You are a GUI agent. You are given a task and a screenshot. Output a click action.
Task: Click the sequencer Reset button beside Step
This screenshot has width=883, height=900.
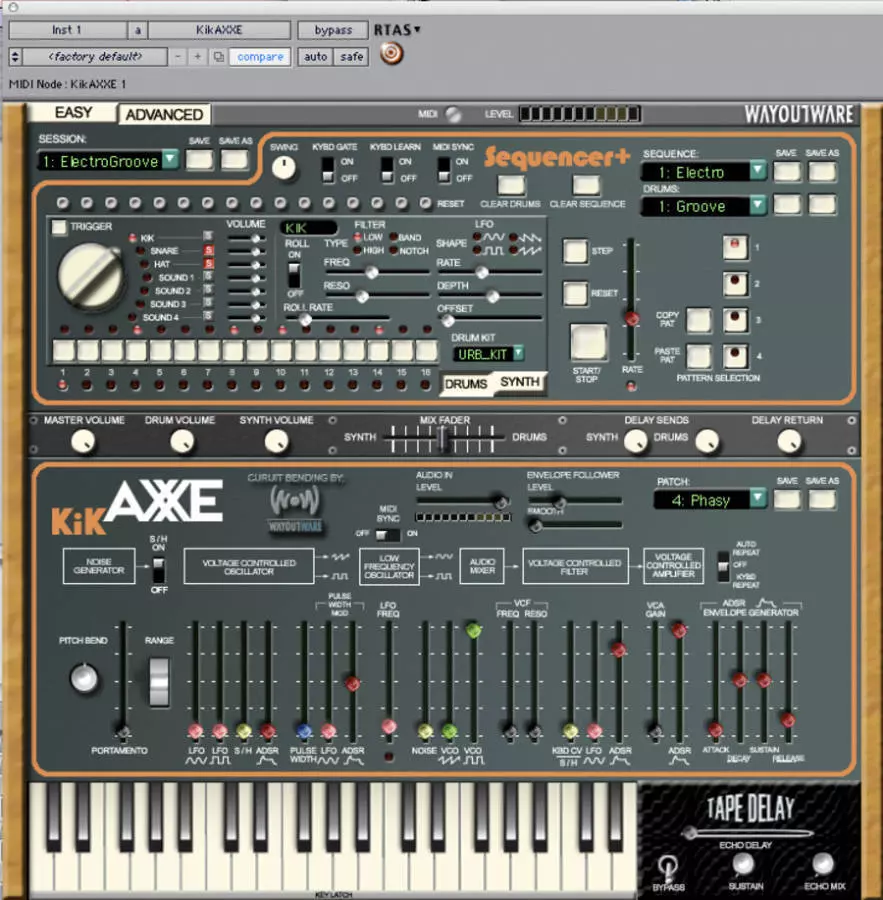point(575,293)
